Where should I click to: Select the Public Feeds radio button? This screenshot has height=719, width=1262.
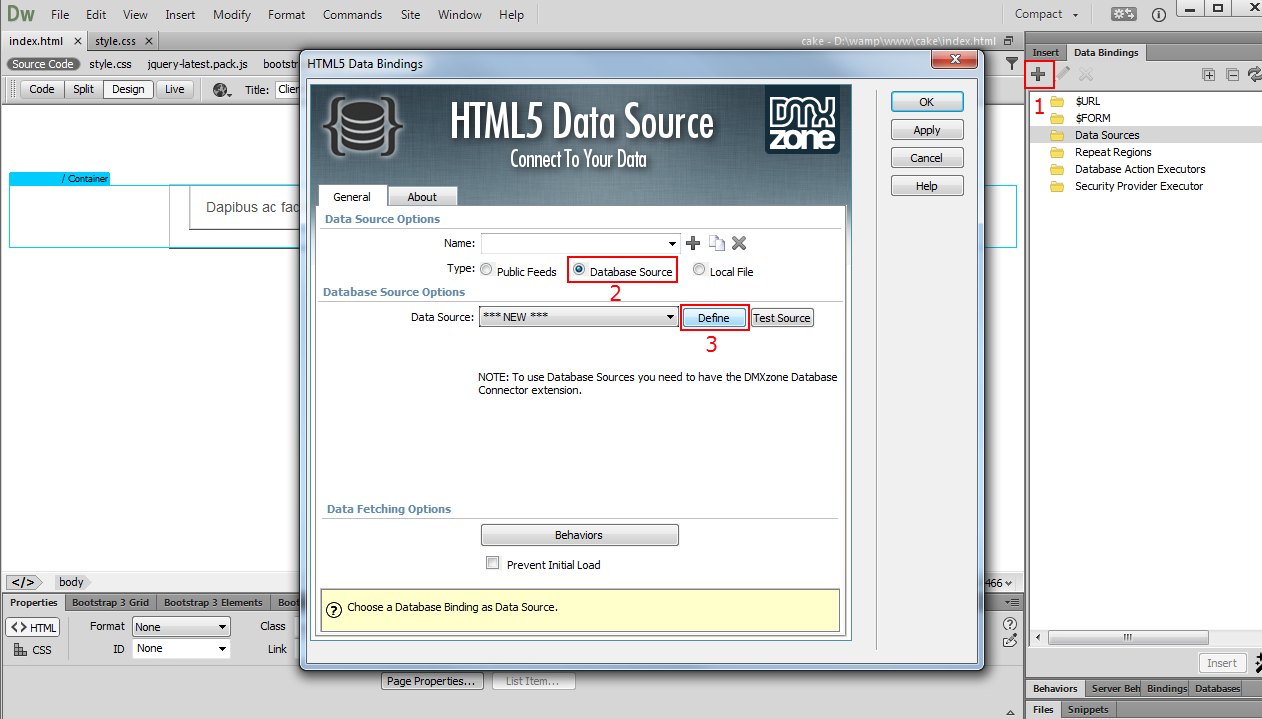click(486, 270)
